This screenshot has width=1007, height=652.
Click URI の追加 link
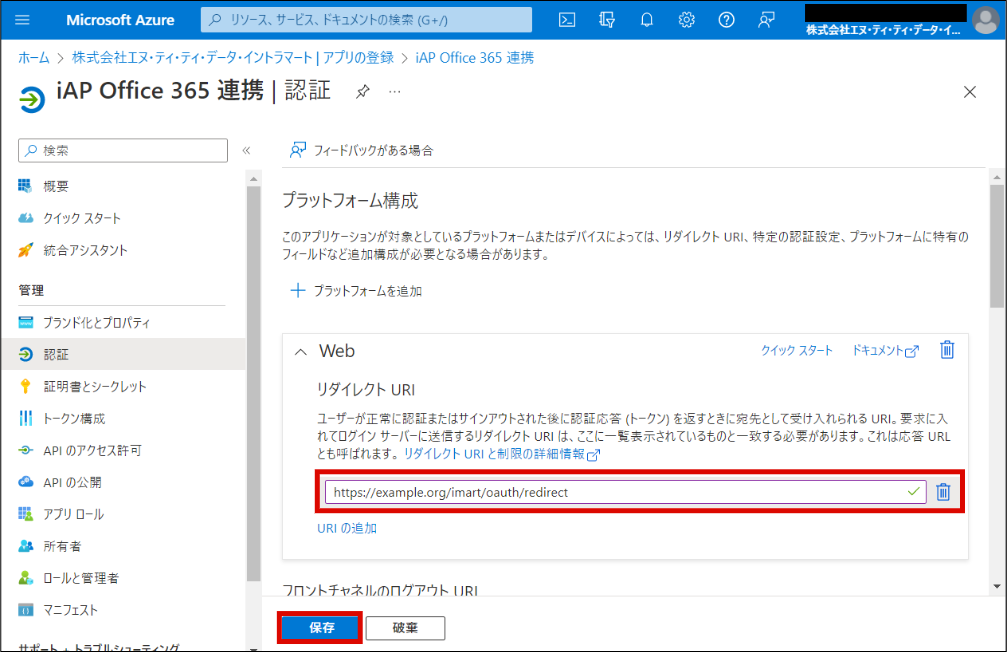[346, 528]
